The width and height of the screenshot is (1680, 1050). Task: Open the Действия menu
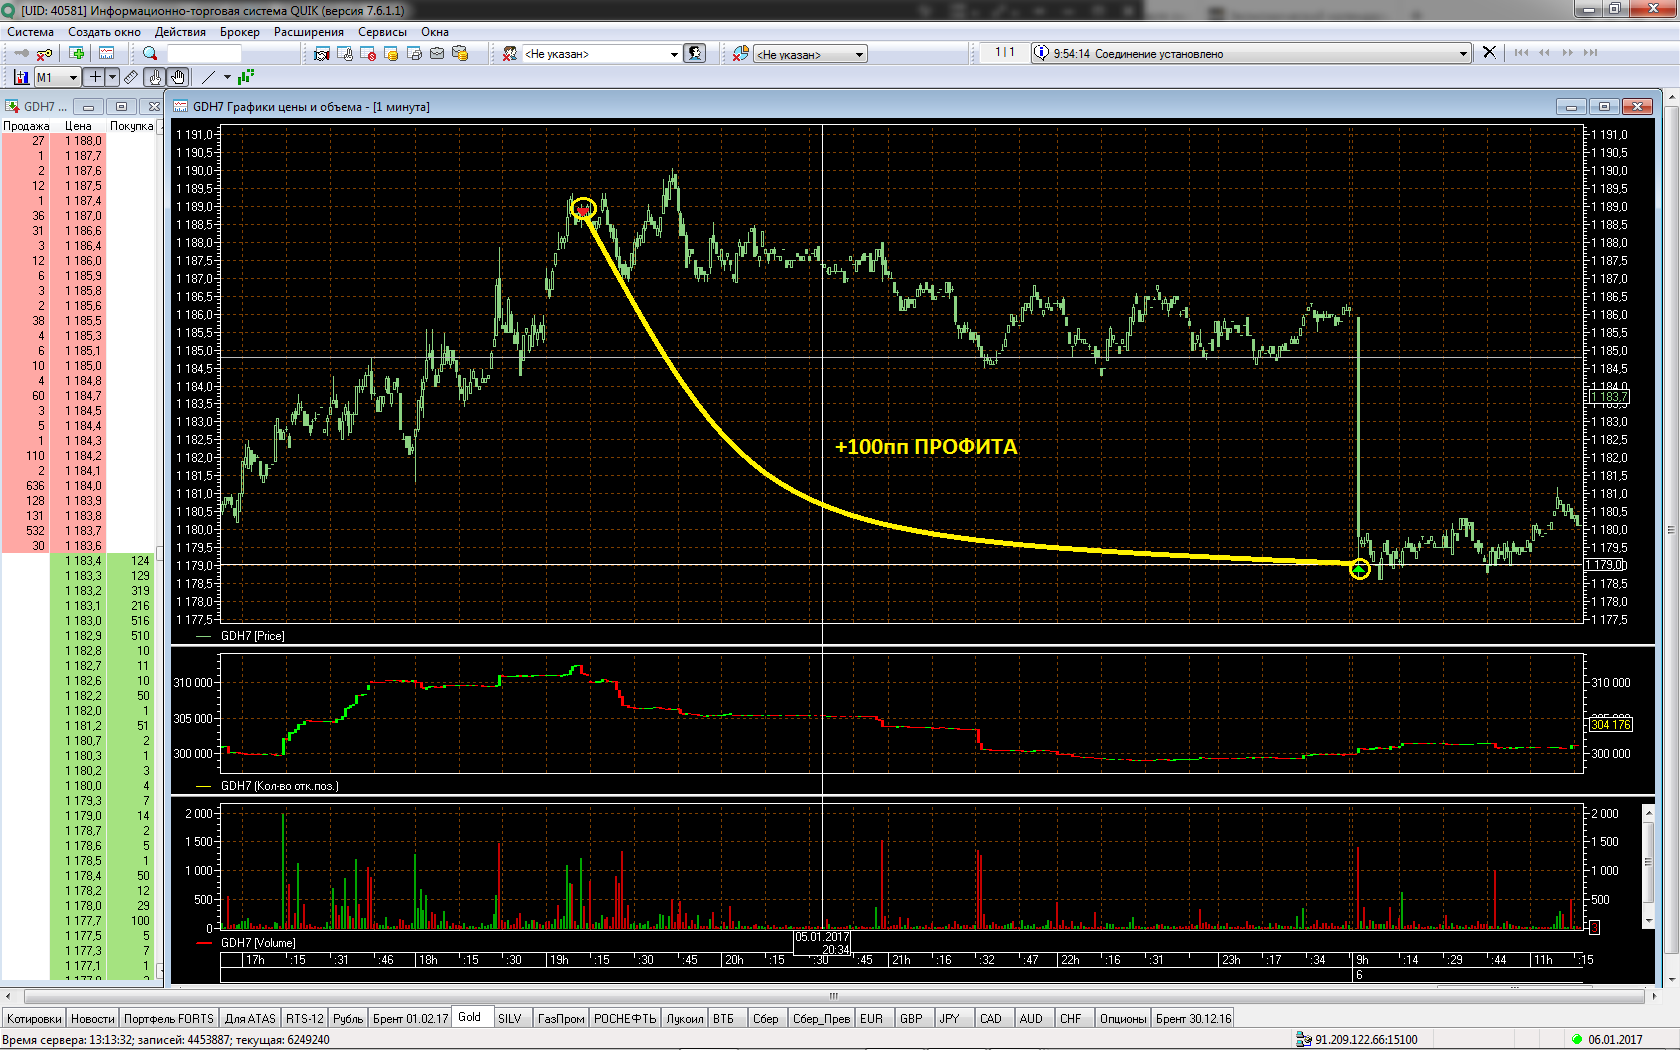(180, 32)
